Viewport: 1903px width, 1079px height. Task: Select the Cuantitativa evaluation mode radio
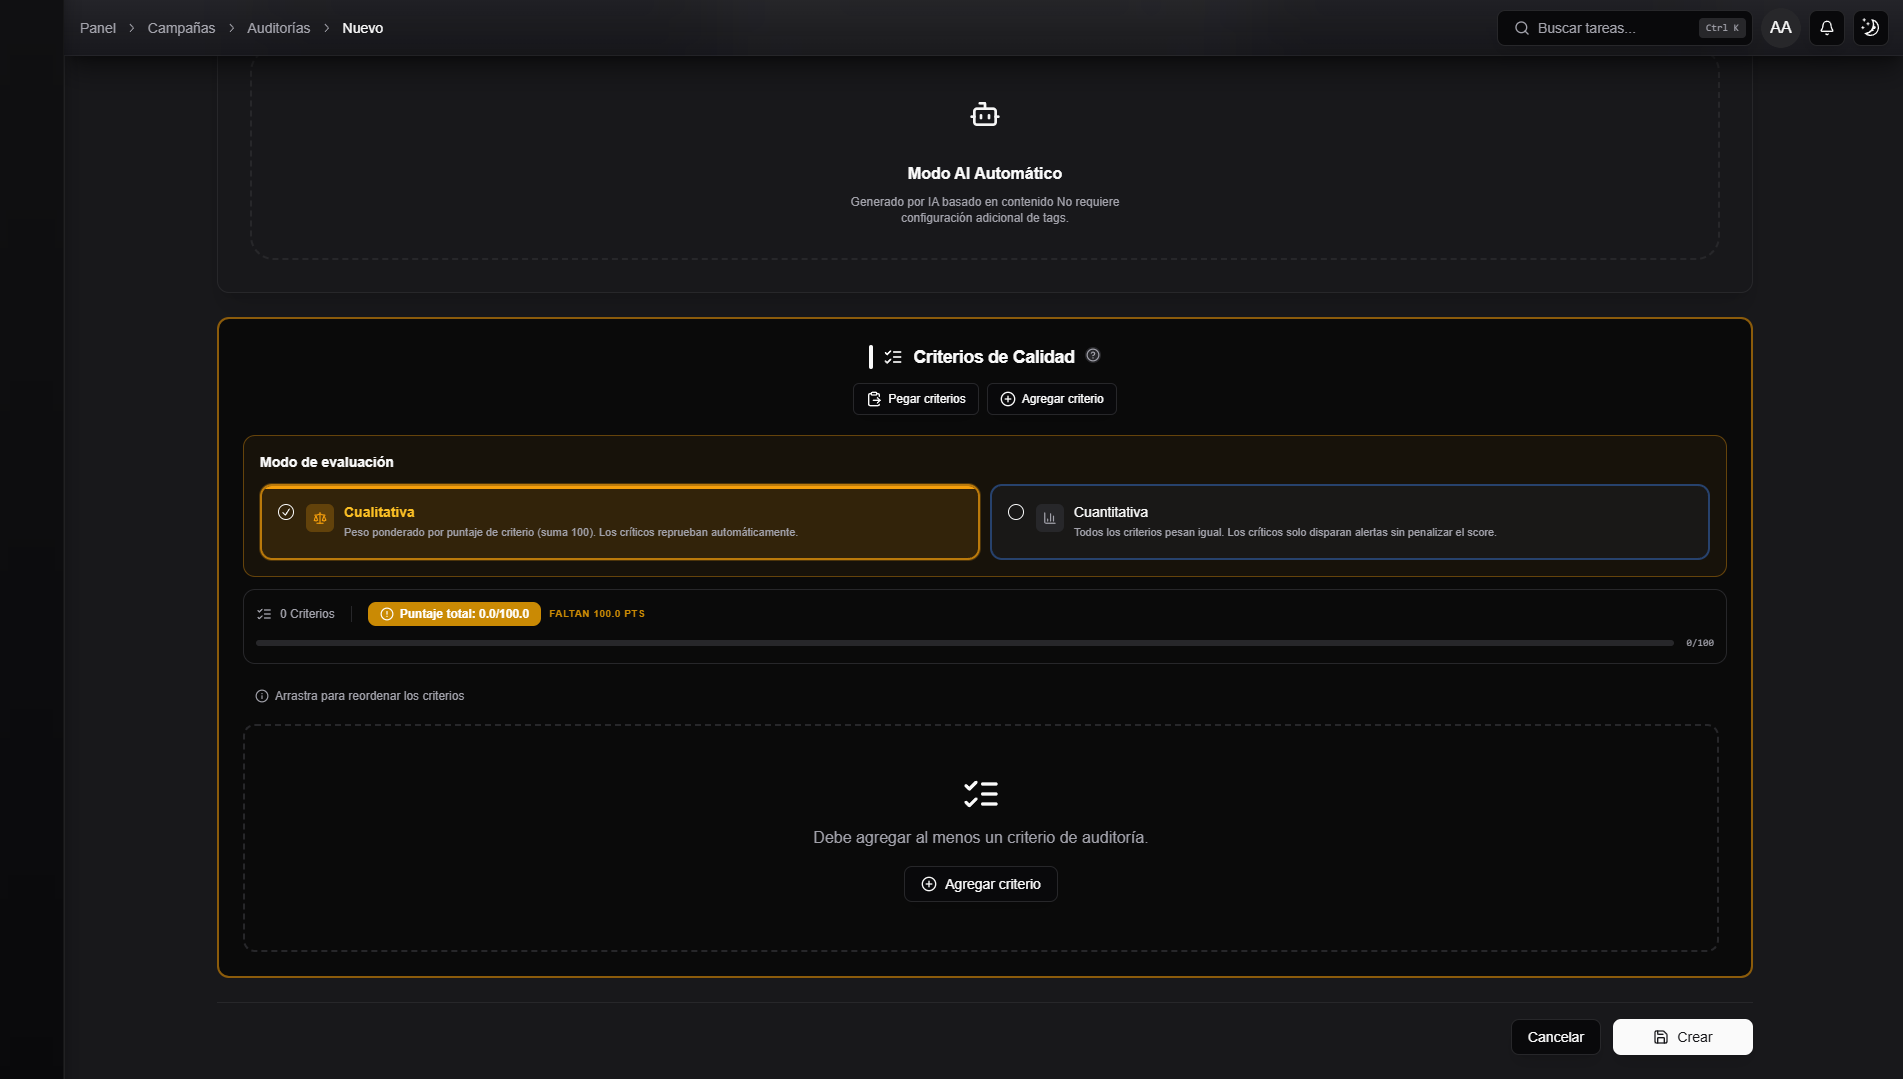tap(1016, 512)
